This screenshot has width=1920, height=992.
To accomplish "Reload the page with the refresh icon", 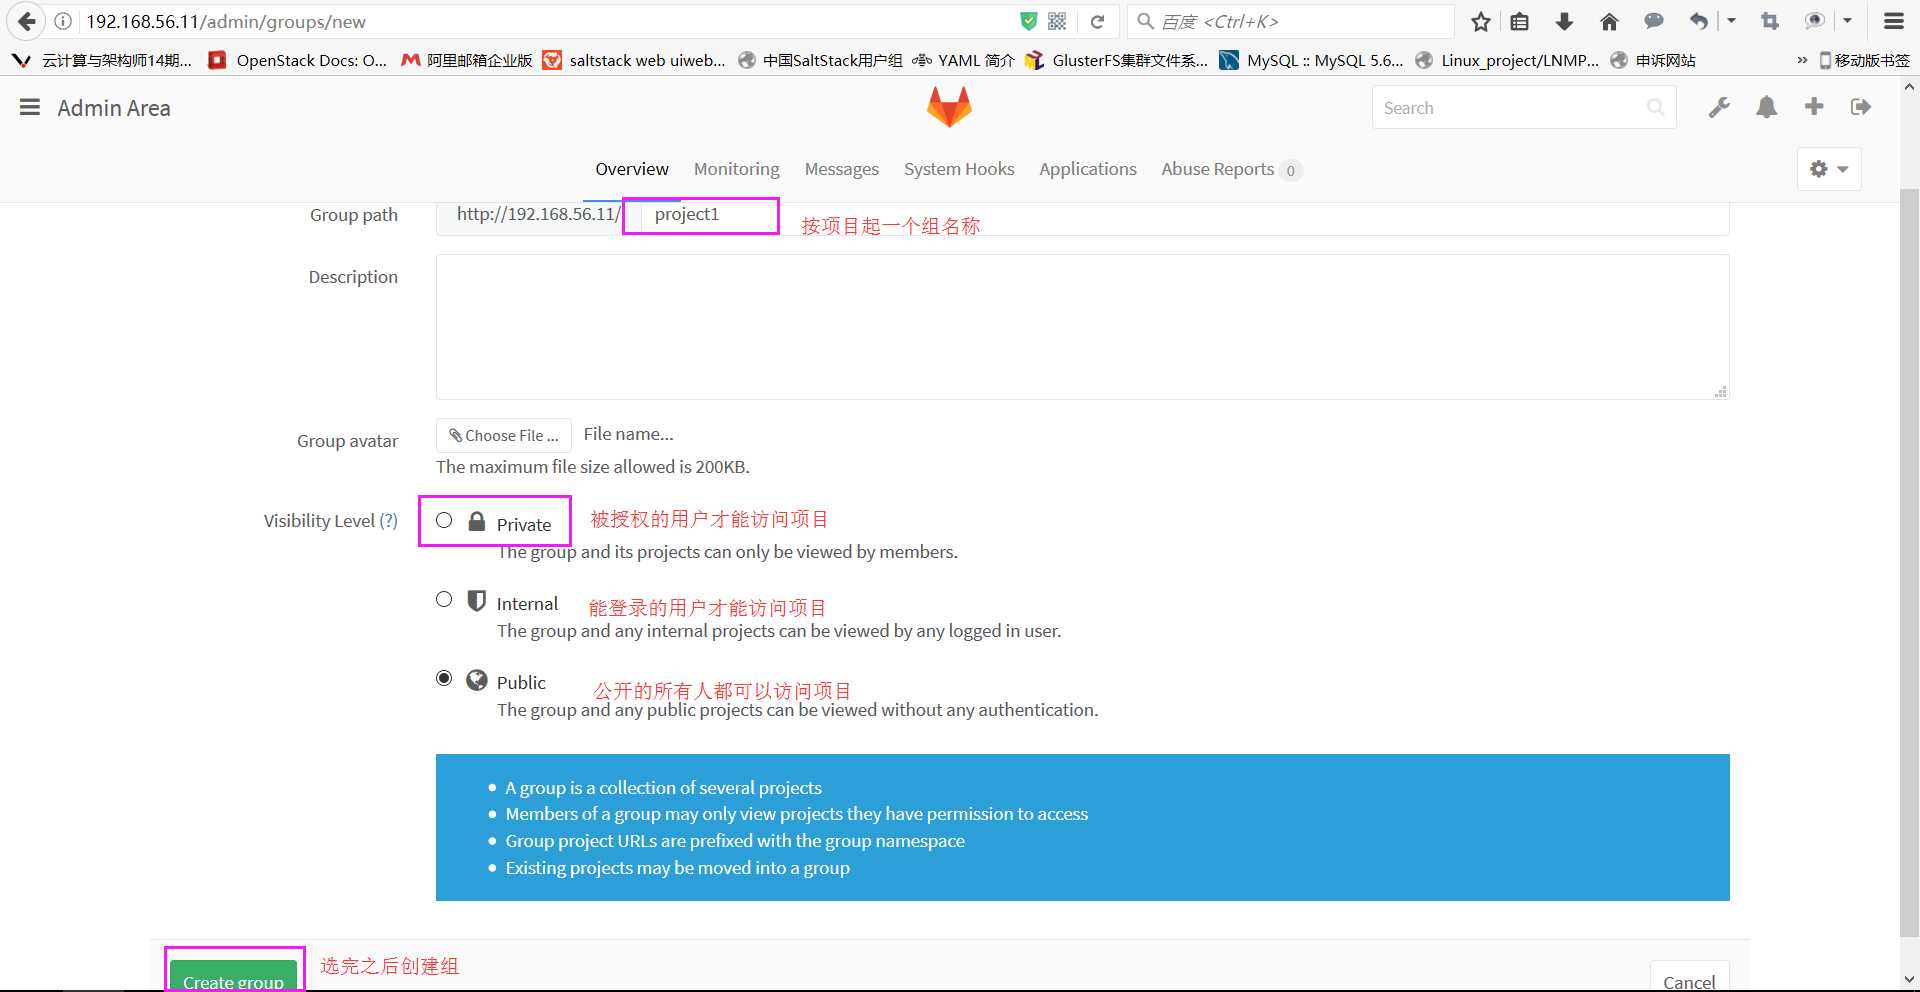I will (1097, 21).
